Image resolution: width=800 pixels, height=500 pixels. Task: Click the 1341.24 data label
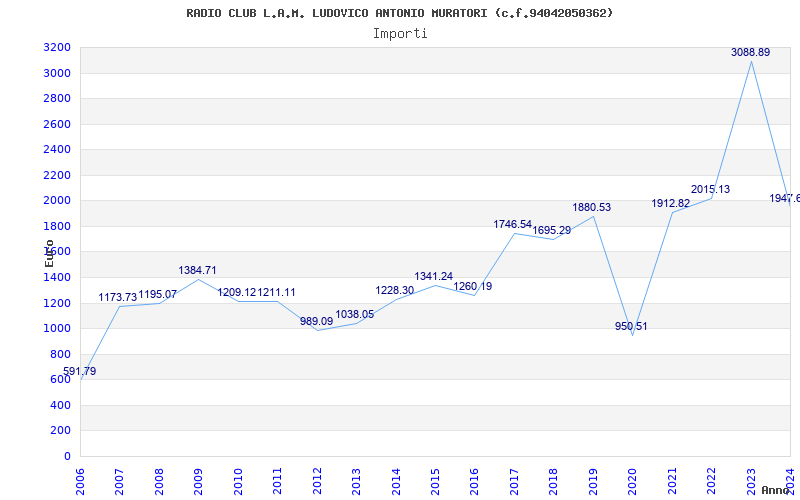[x=434, y=277]
